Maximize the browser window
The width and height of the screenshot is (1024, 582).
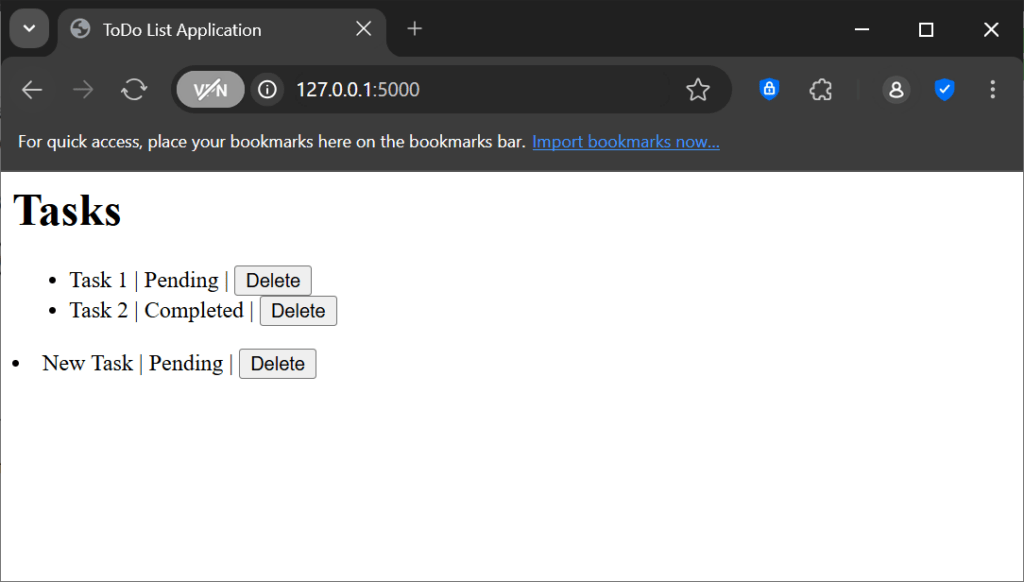(x=926, y=29)
